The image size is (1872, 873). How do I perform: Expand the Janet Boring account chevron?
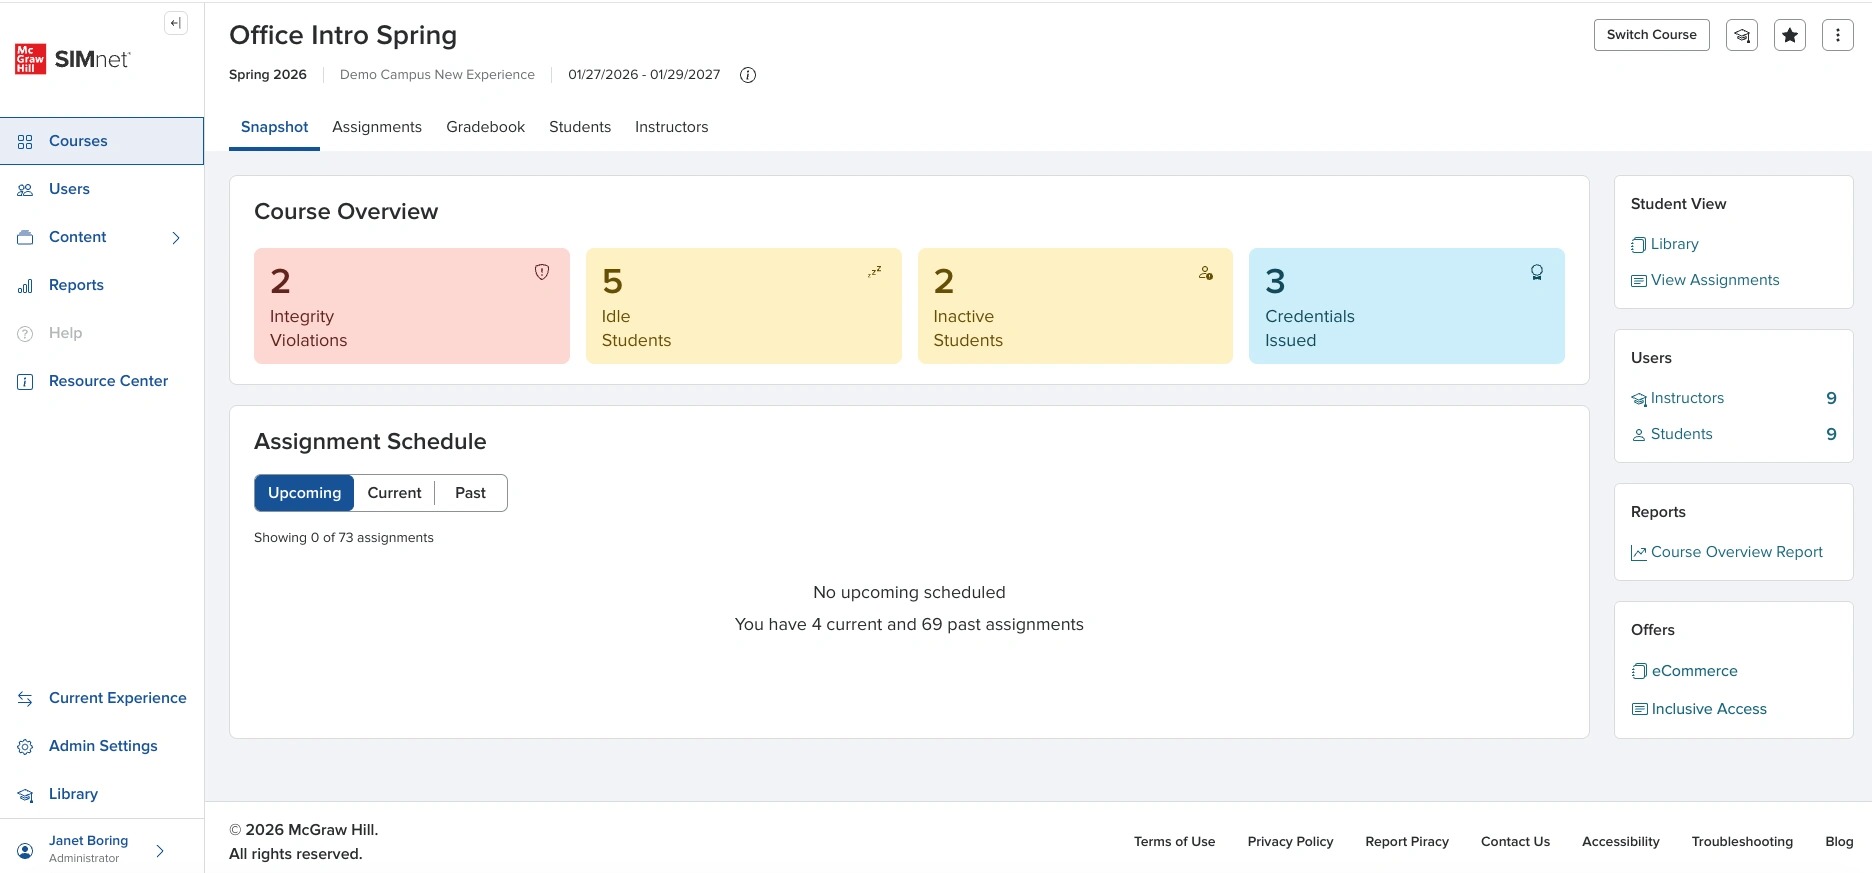click(160, 851)
